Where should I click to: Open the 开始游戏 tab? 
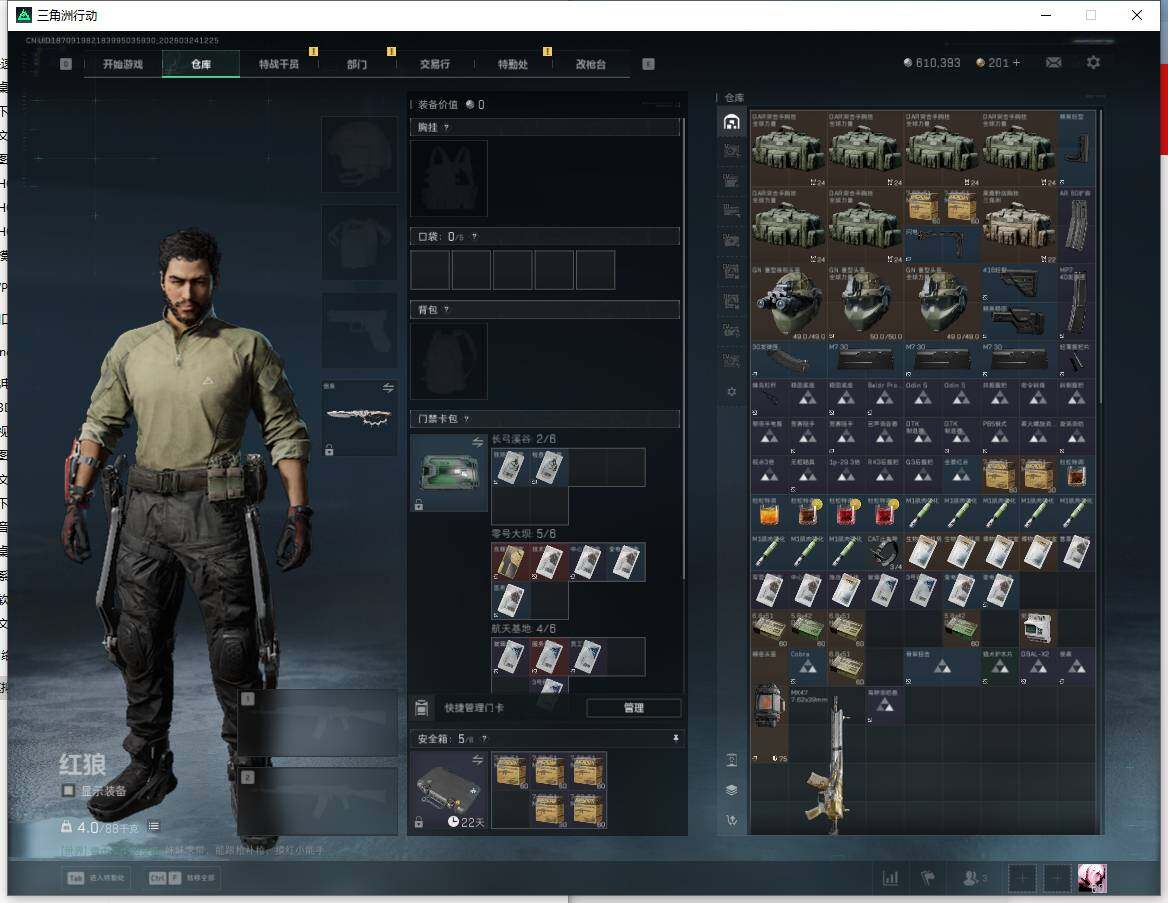pyautogui.click(x=123, y=64)
